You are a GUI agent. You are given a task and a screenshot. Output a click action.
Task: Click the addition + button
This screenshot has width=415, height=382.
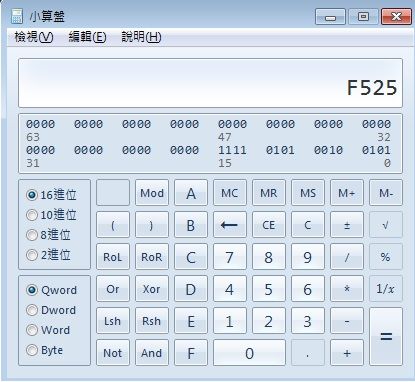pos(347,353)
